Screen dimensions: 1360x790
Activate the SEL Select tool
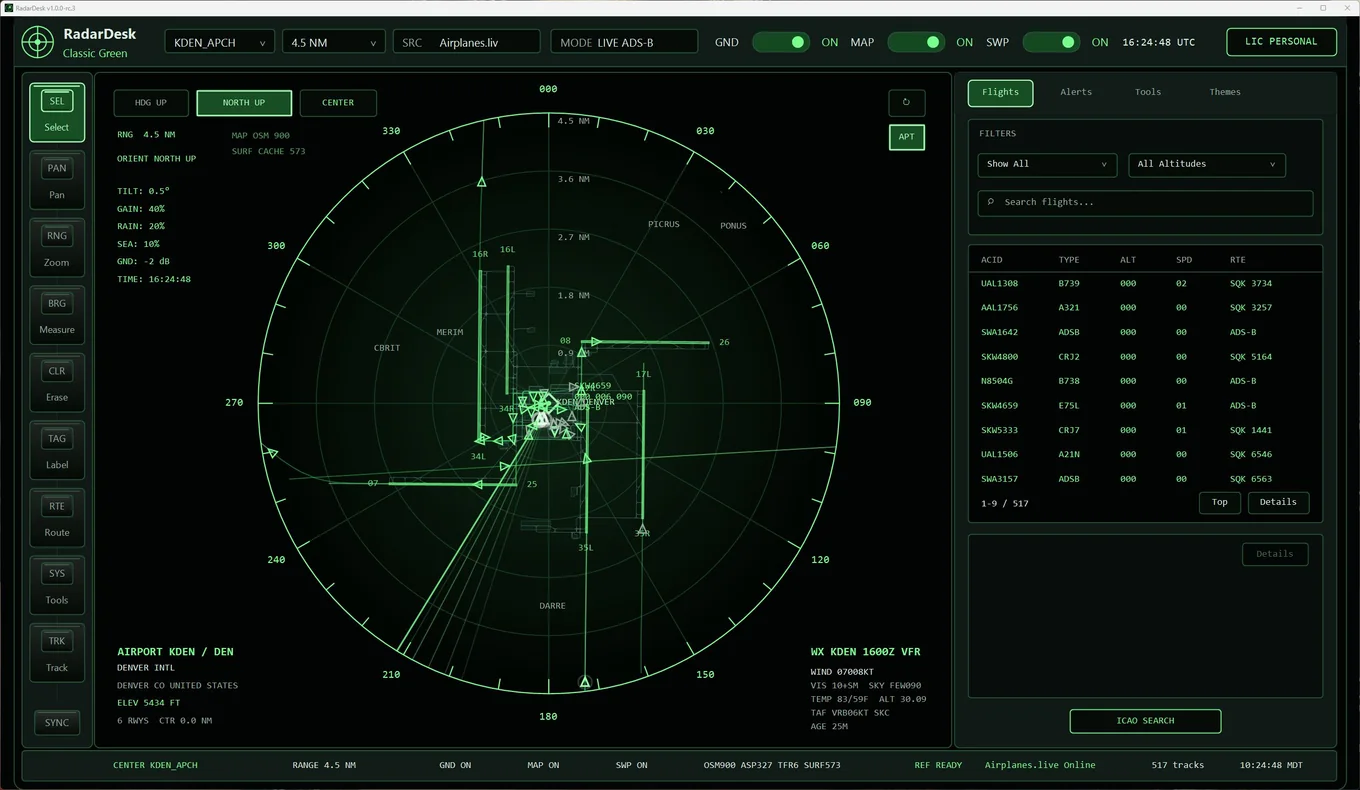coord(57,112)
